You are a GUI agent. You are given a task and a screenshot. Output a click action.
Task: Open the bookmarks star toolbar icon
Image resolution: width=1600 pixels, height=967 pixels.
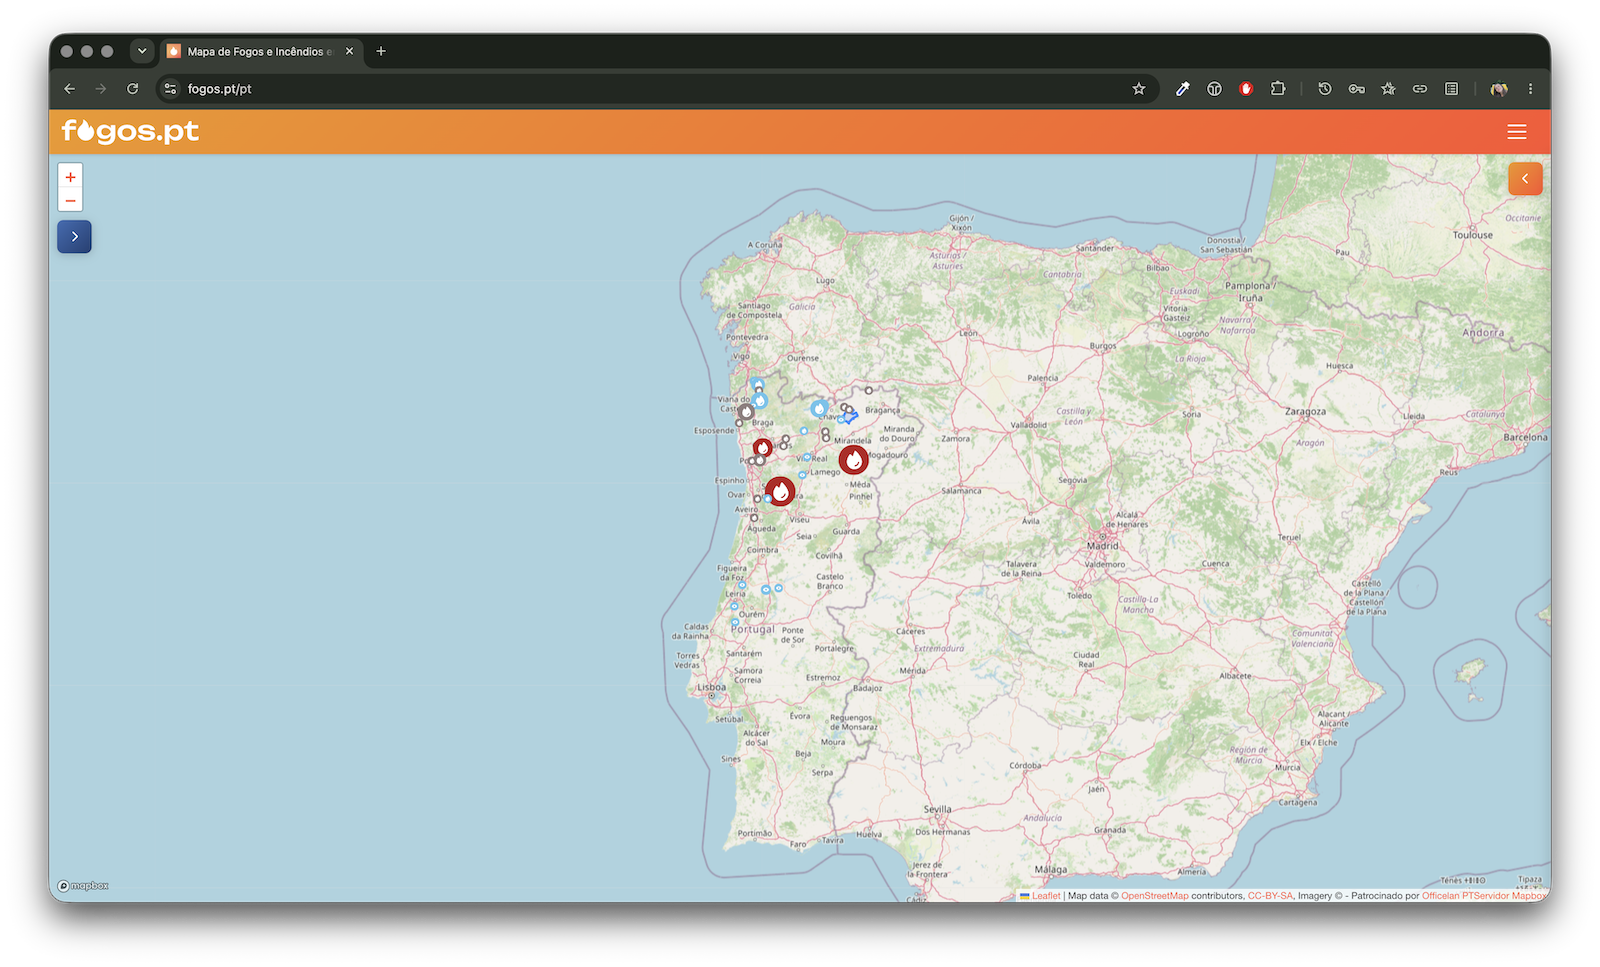(x=1388, y=89)
